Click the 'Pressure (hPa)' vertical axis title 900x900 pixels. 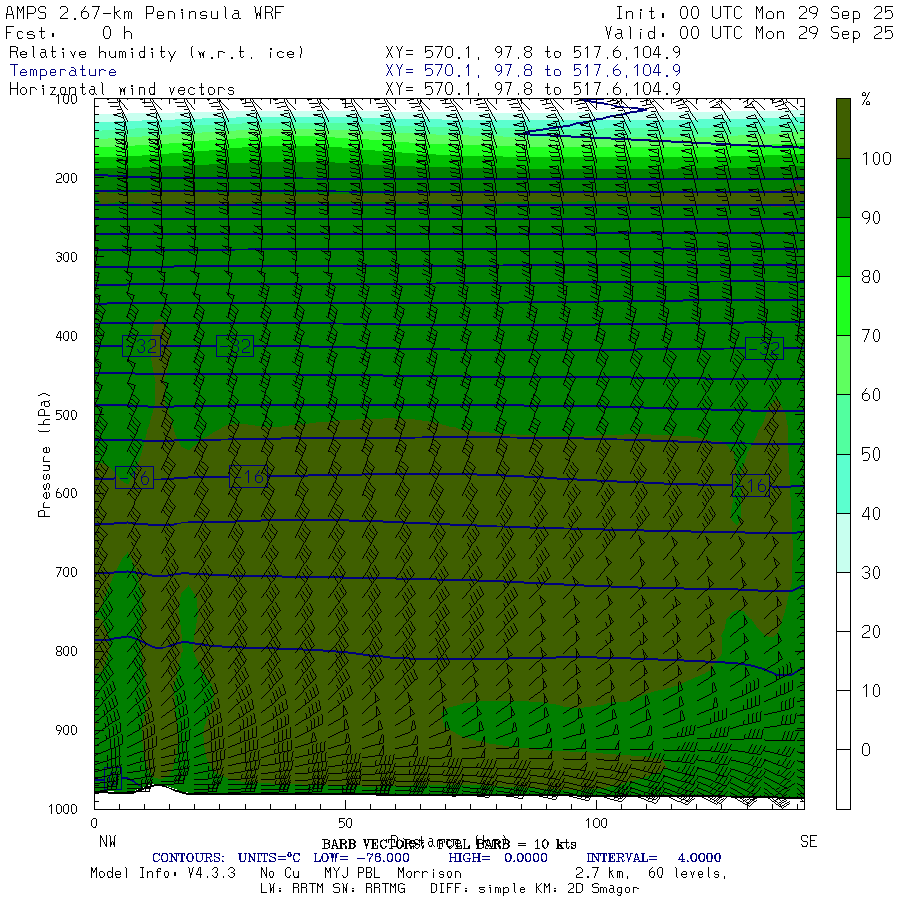44,455
